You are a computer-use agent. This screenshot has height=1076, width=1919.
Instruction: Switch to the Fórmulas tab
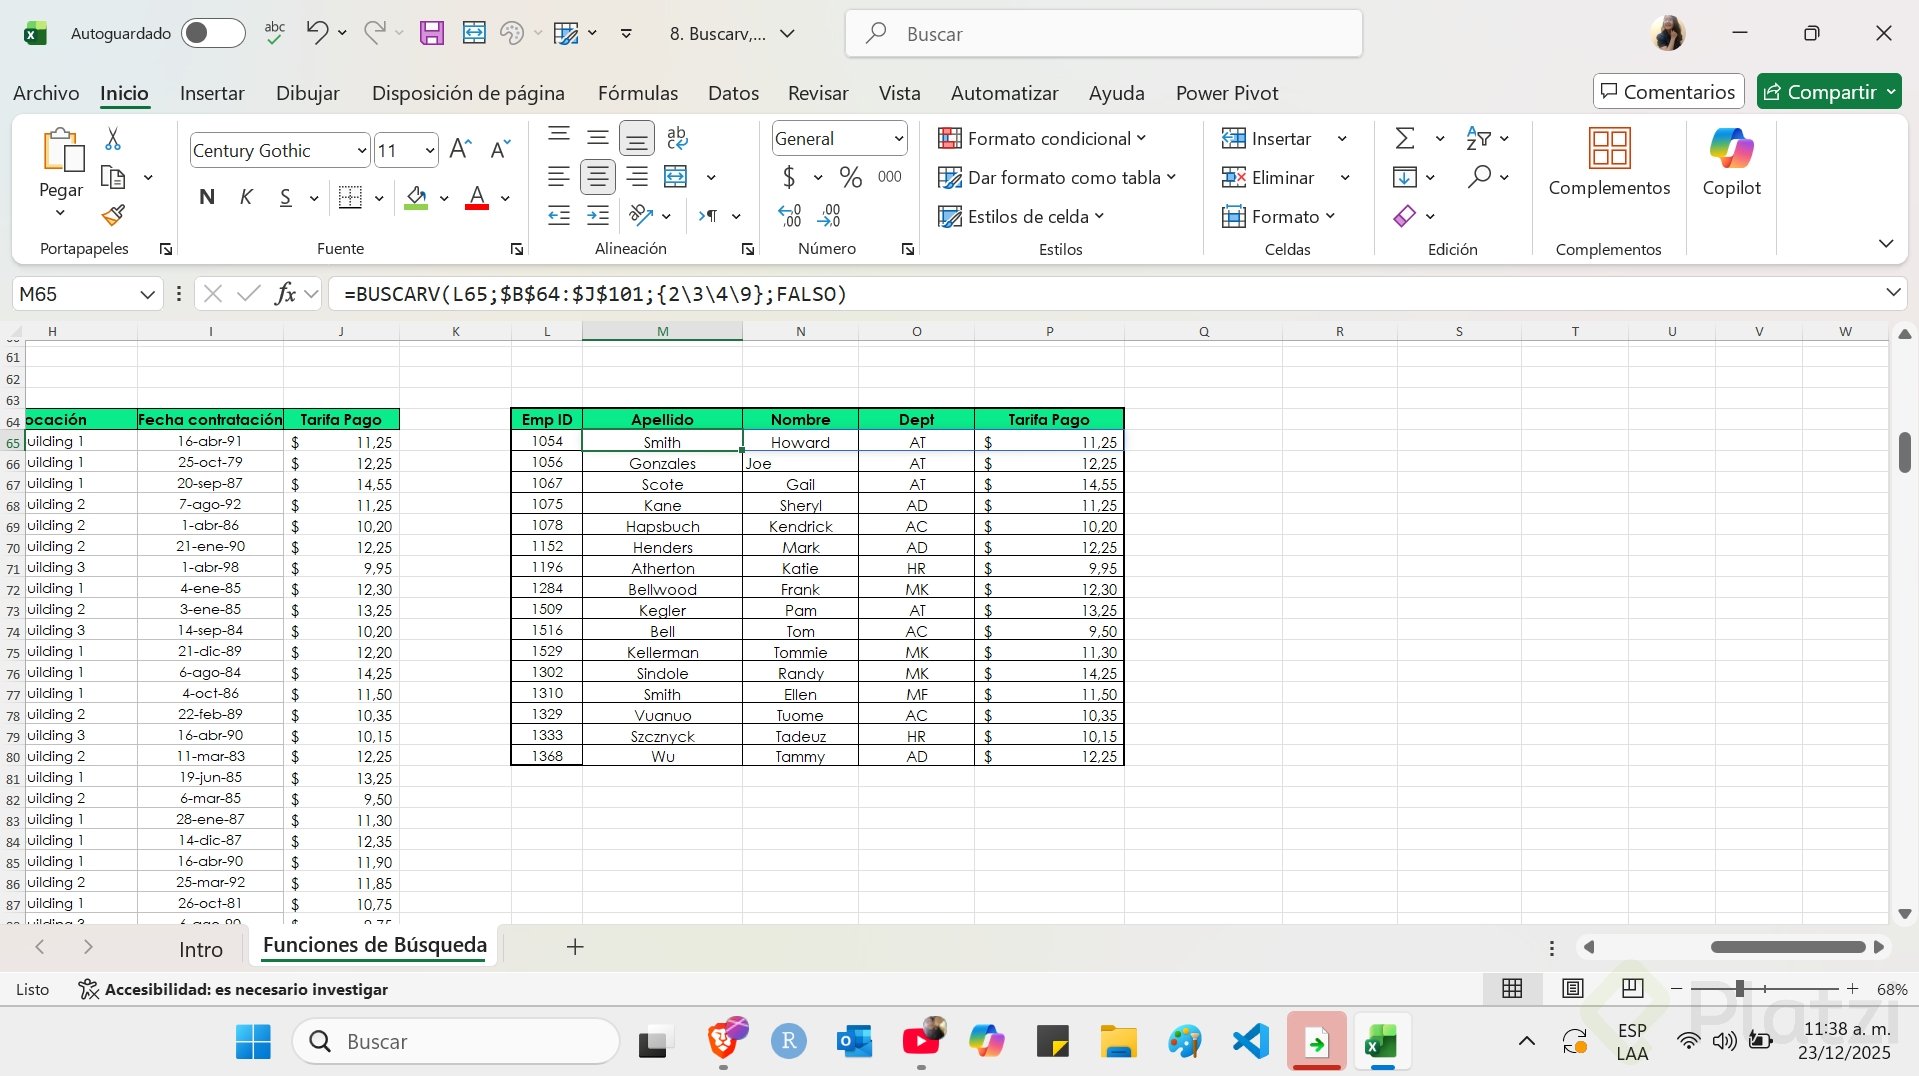638,93
